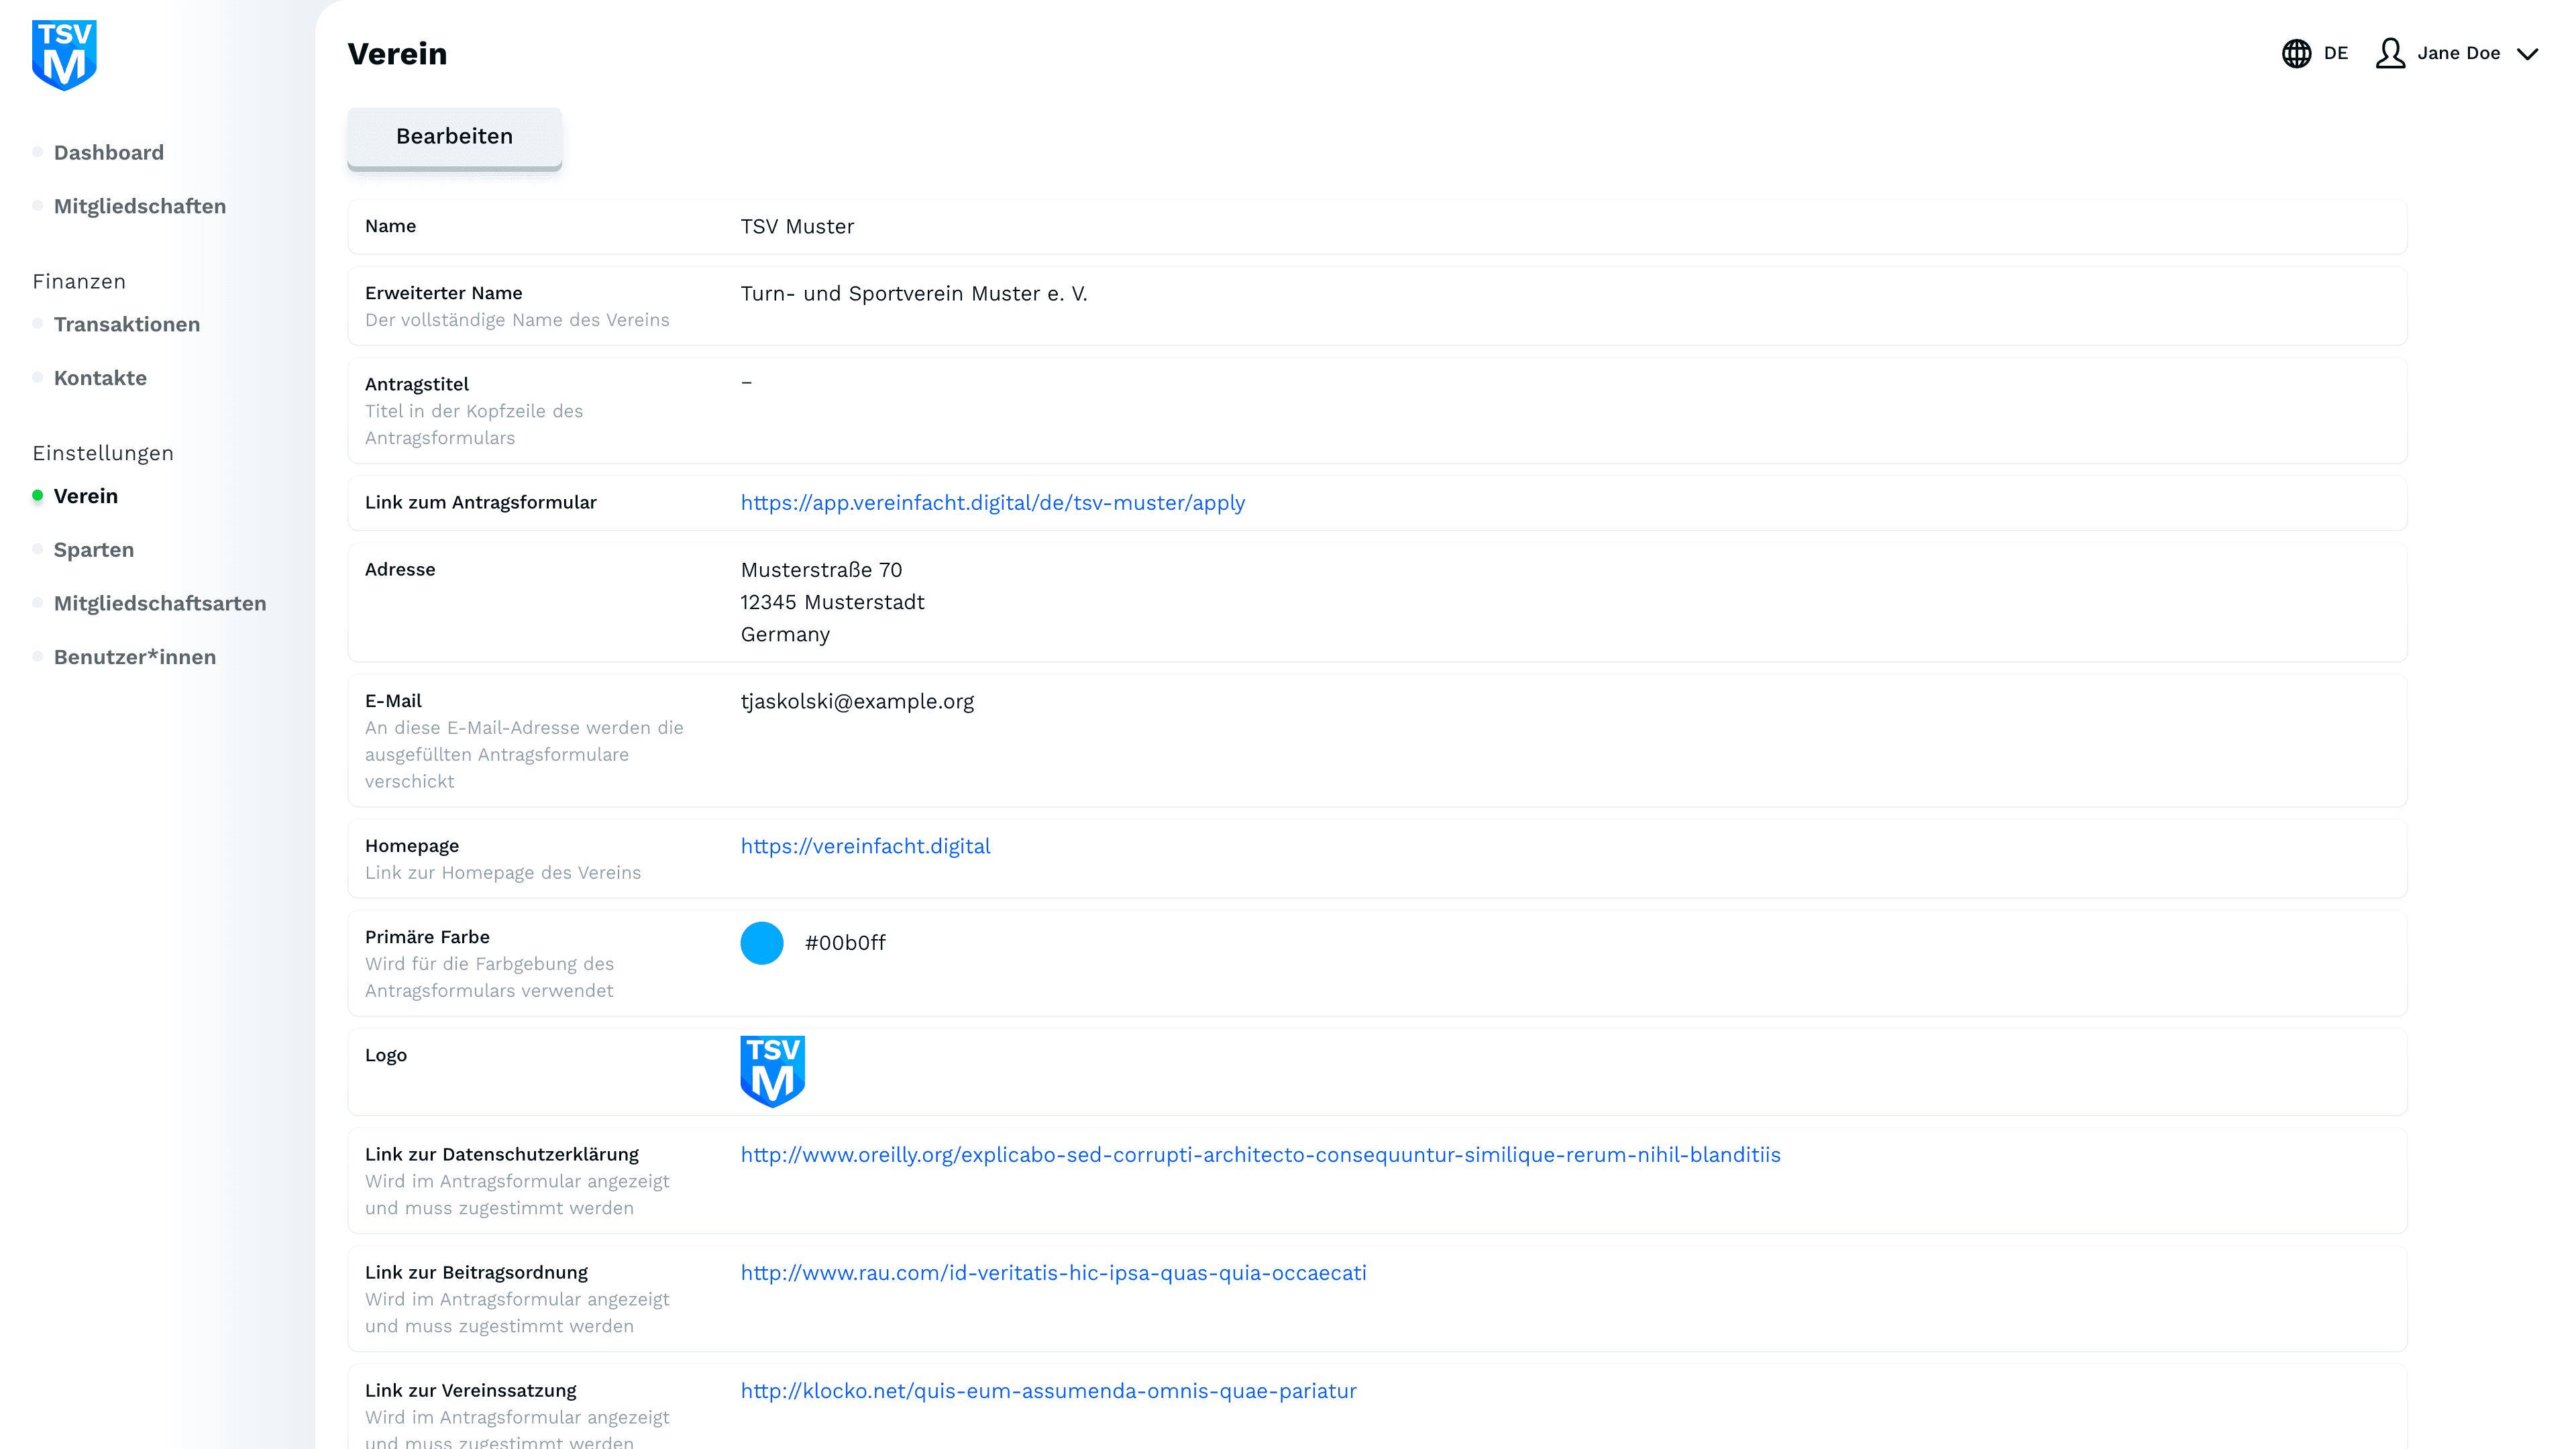Click the globe language icon
This screenshot has width=2576, height=1449.
click(x=2296, y=53)
